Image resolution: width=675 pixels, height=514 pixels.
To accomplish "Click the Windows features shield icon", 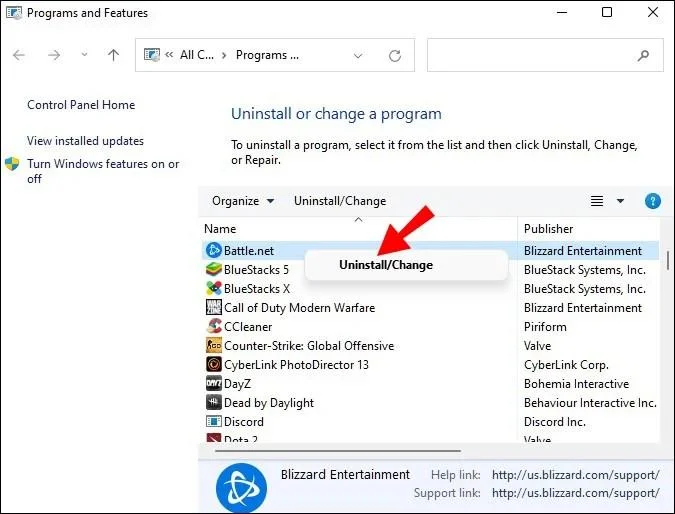I will (x=12, y=164).
